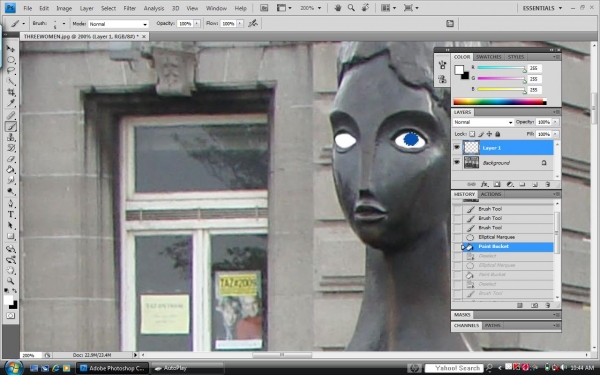Create new snapshot in History panel
Viewport: 600px width, 375px height.
535,305
